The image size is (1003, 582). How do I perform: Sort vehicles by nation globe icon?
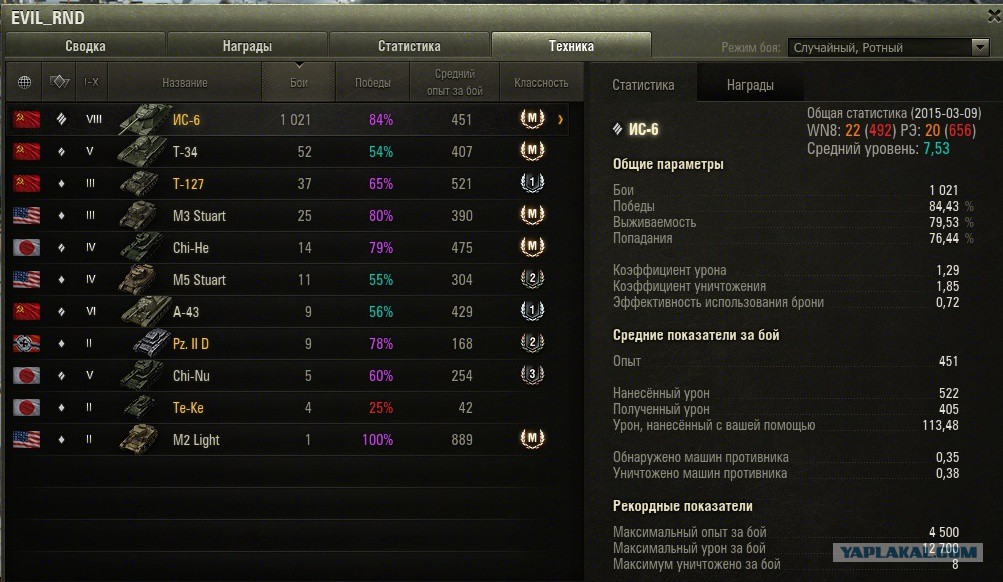(25, 83)
